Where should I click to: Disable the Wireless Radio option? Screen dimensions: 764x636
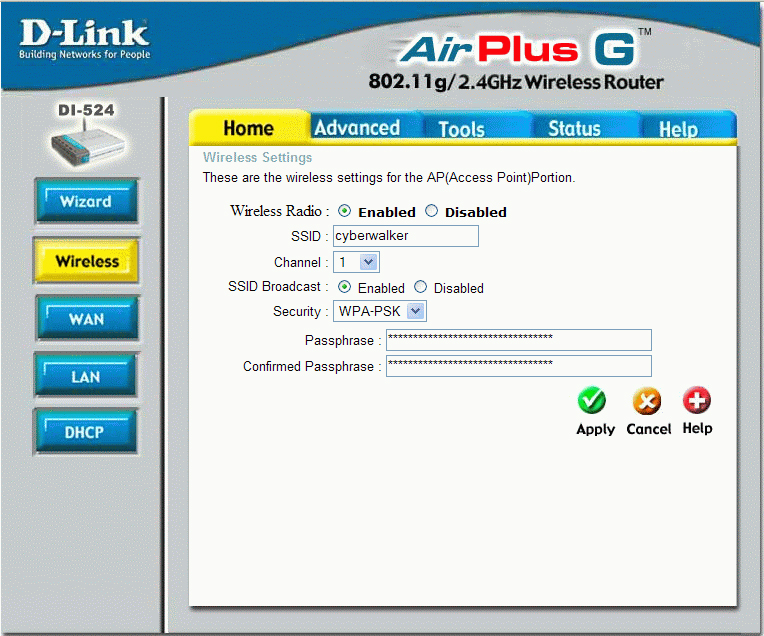coord(432,211)
